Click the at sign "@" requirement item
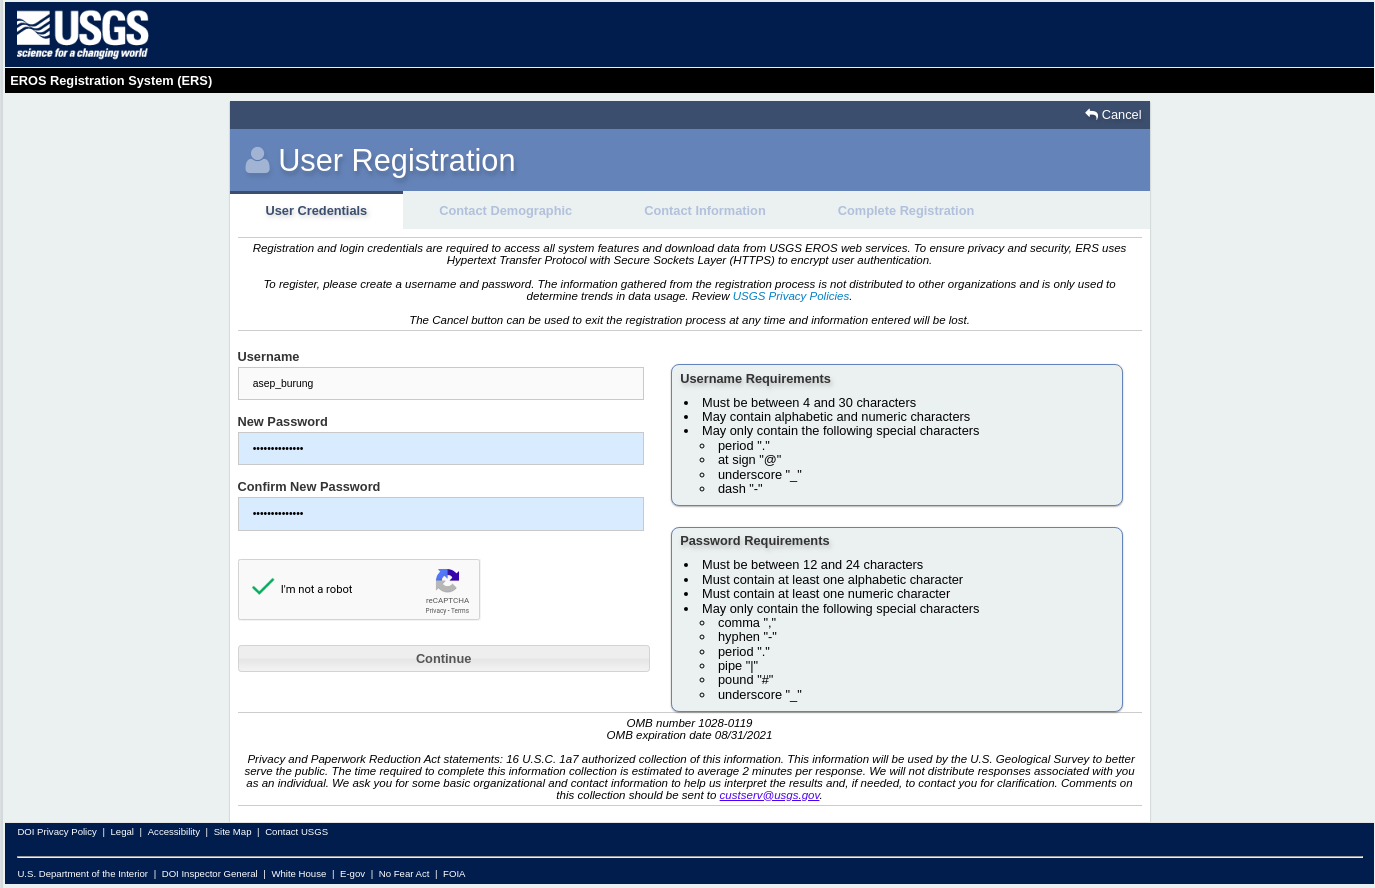The width and height of the screenshot is (1375, 888). tap(749, 460)
